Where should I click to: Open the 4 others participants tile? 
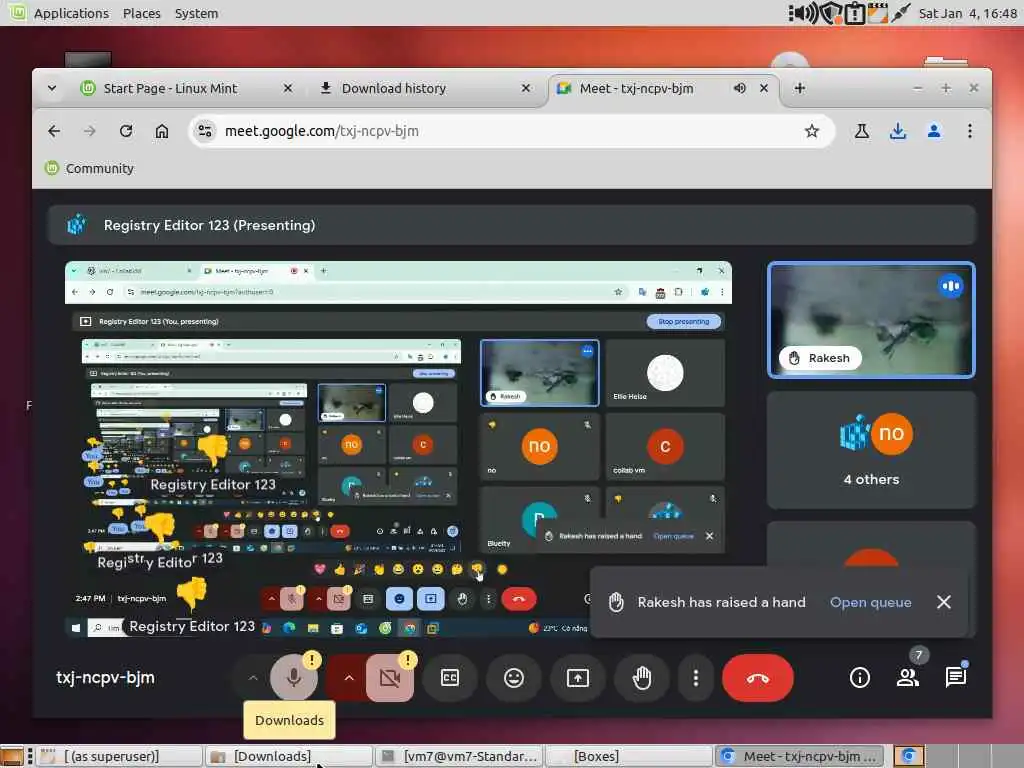[871, 450]
